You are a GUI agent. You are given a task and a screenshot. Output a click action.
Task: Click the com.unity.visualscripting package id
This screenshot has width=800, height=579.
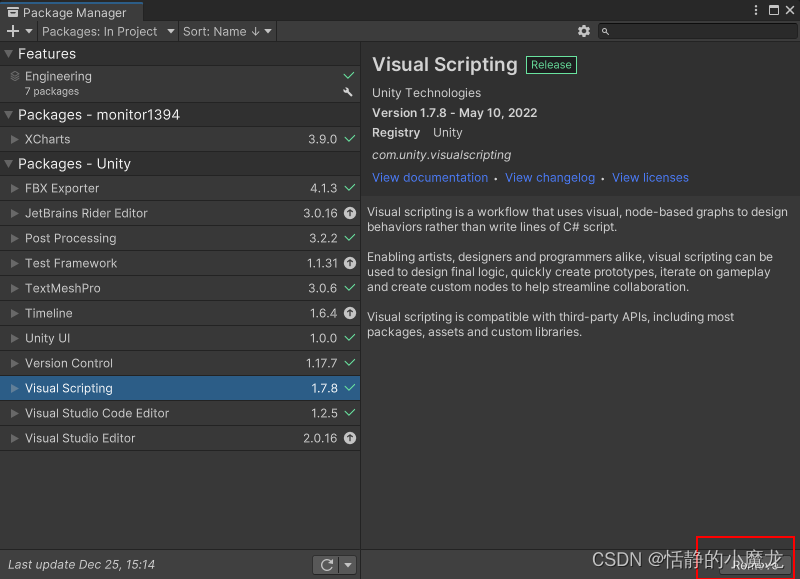coord(441,155)
